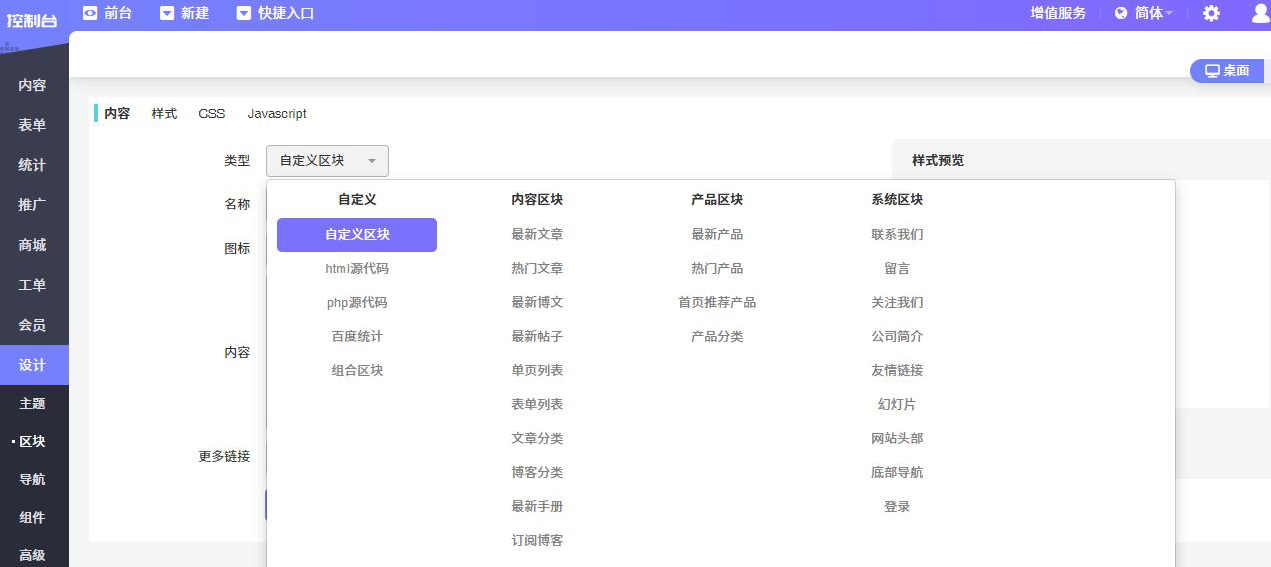Choose html源代码 block type
The image size is (1271, 567).
tap(357, 269)
